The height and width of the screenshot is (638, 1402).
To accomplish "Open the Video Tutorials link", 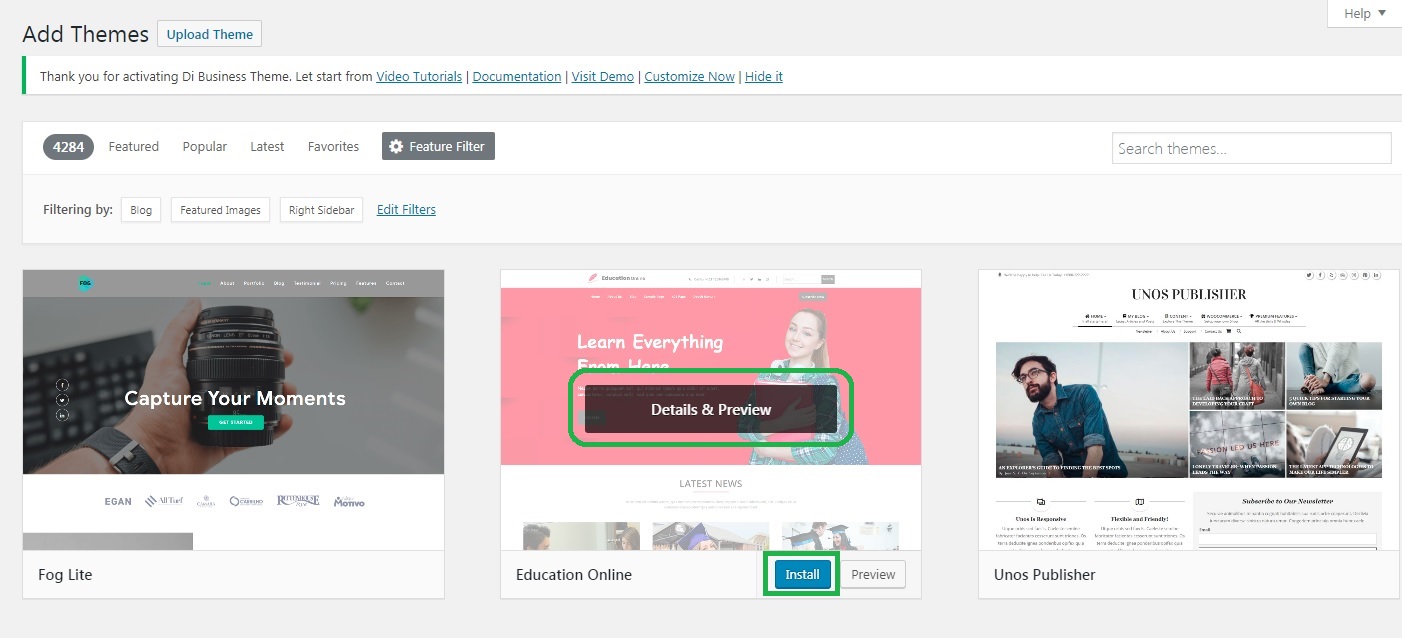I will pos(419,76).
